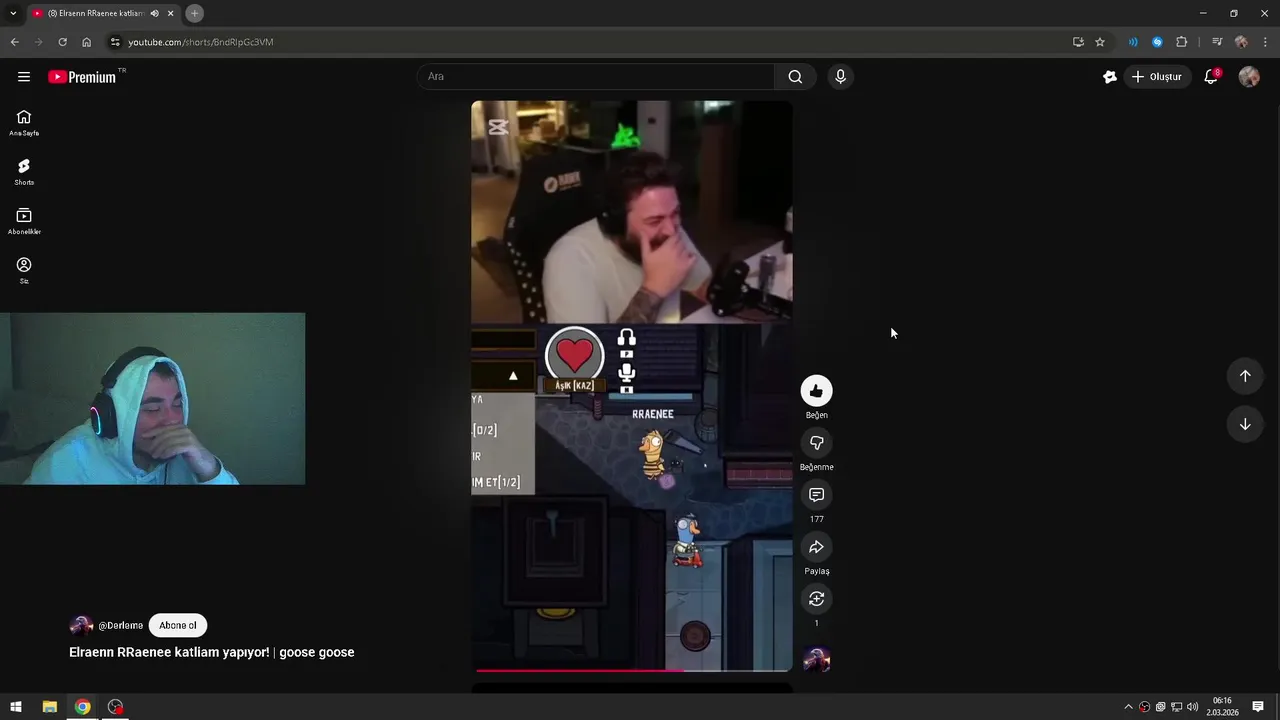
Task: Open the OBS icon in taskbar
Action: [115, 707]
